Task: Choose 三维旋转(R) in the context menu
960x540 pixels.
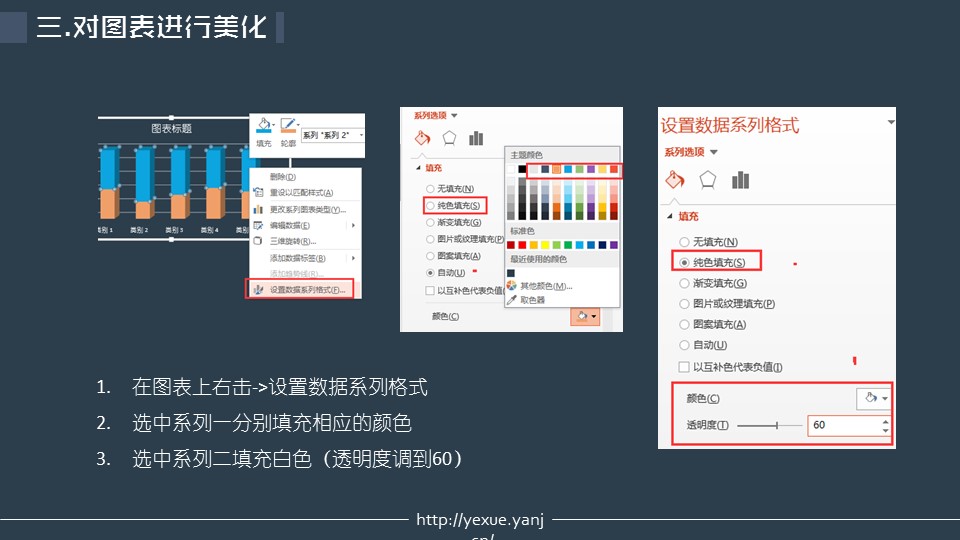Action: coord(292,241)
